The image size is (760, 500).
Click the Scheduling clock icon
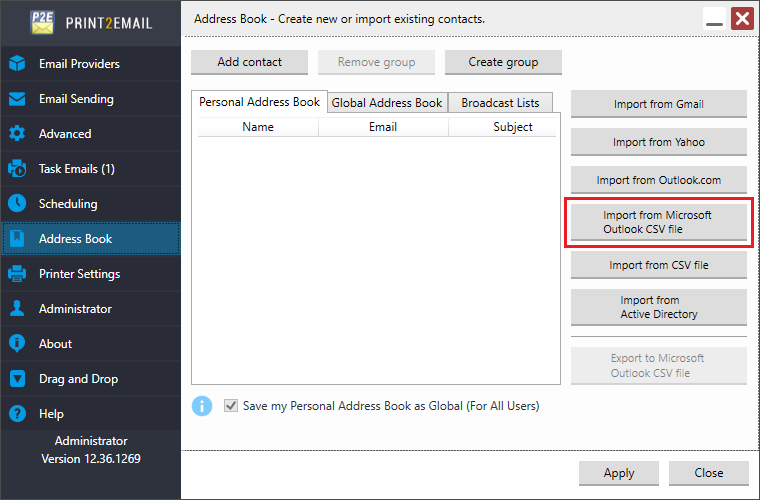point(17,204)
